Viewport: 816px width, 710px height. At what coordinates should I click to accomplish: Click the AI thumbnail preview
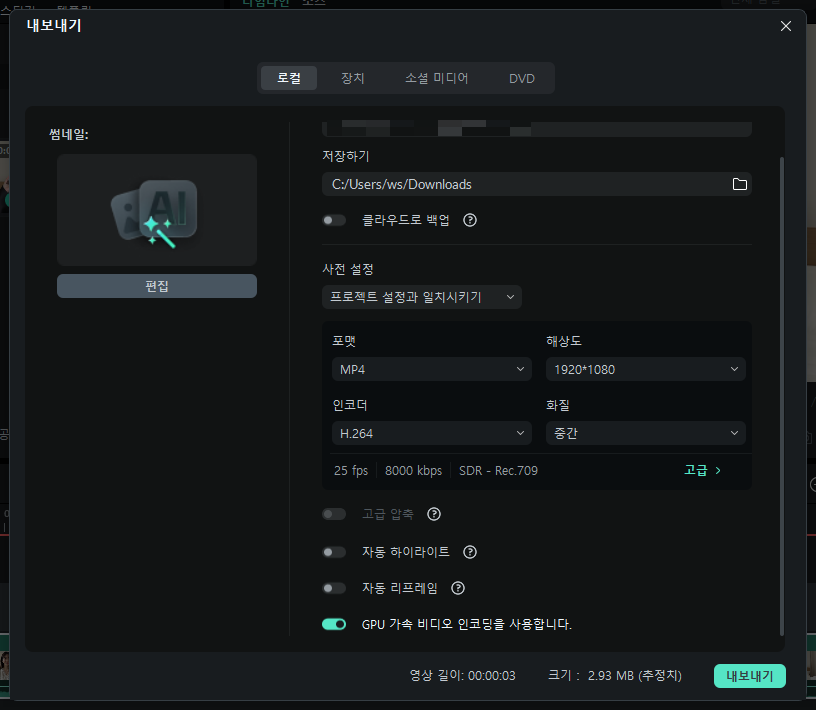157,210
